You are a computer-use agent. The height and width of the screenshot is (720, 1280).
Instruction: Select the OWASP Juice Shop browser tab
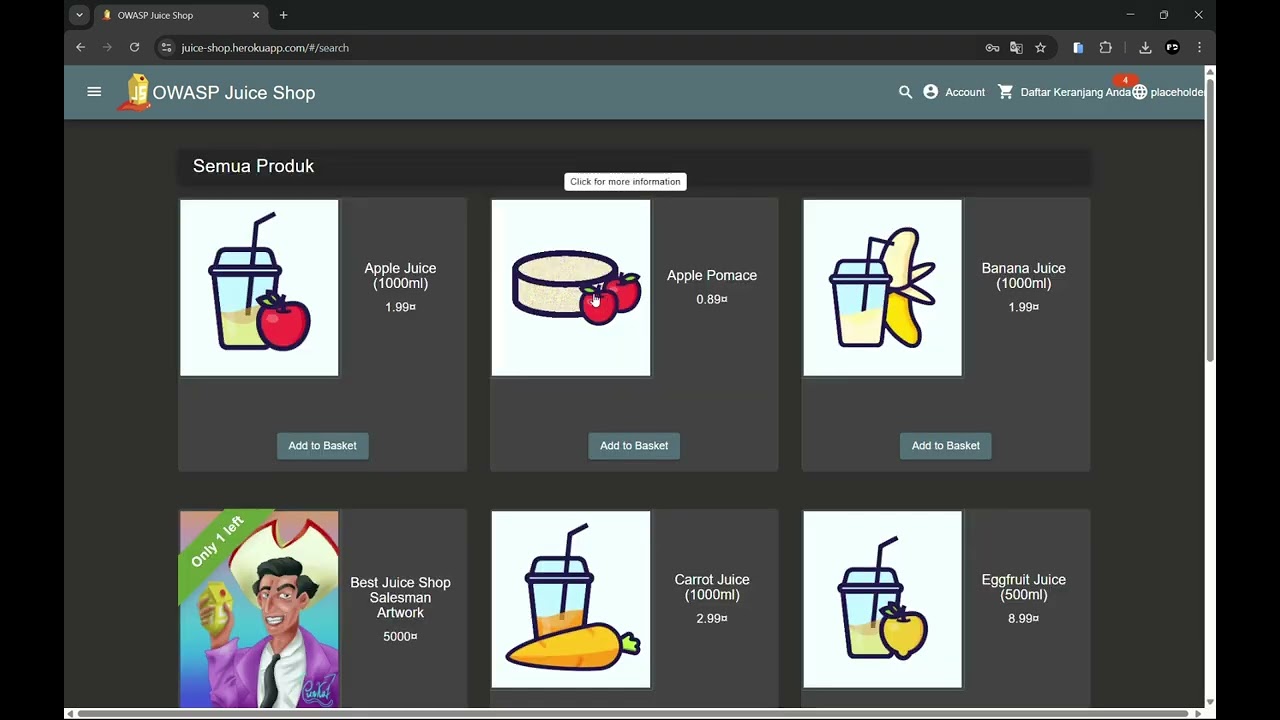tap(180, 15)
